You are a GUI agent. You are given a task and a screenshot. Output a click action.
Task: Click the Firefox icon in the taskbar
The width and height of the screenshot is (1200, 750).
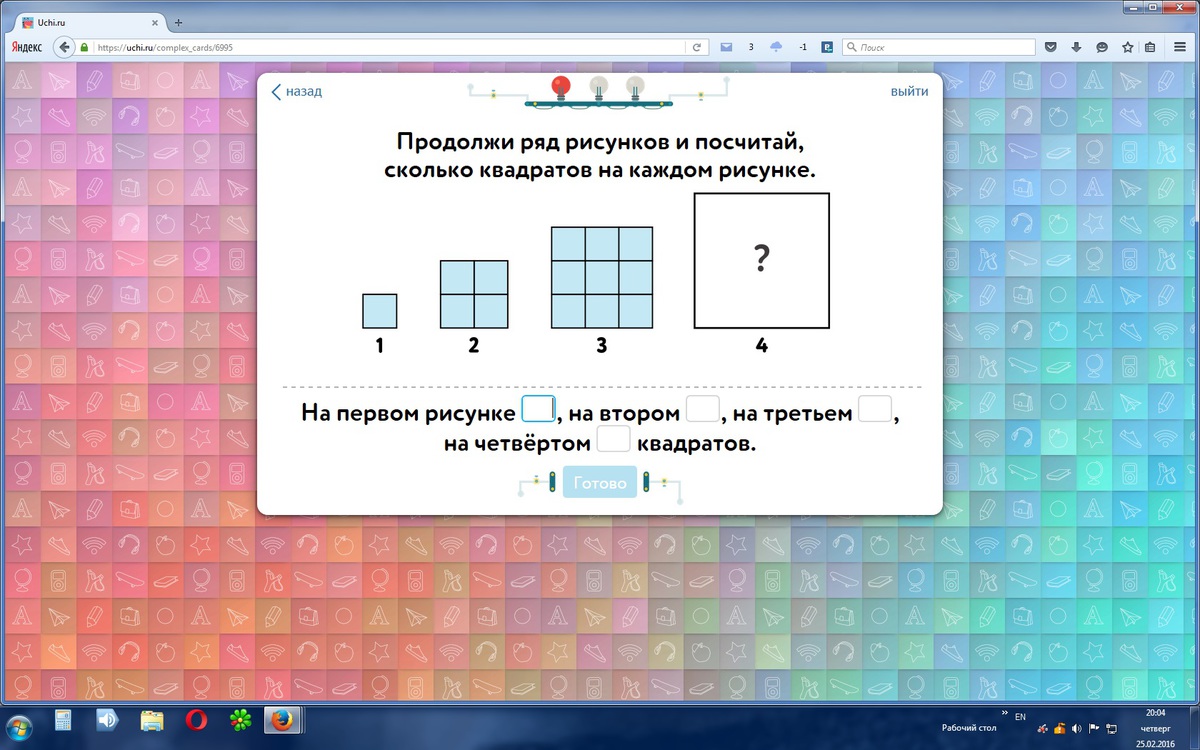[282, 722]
